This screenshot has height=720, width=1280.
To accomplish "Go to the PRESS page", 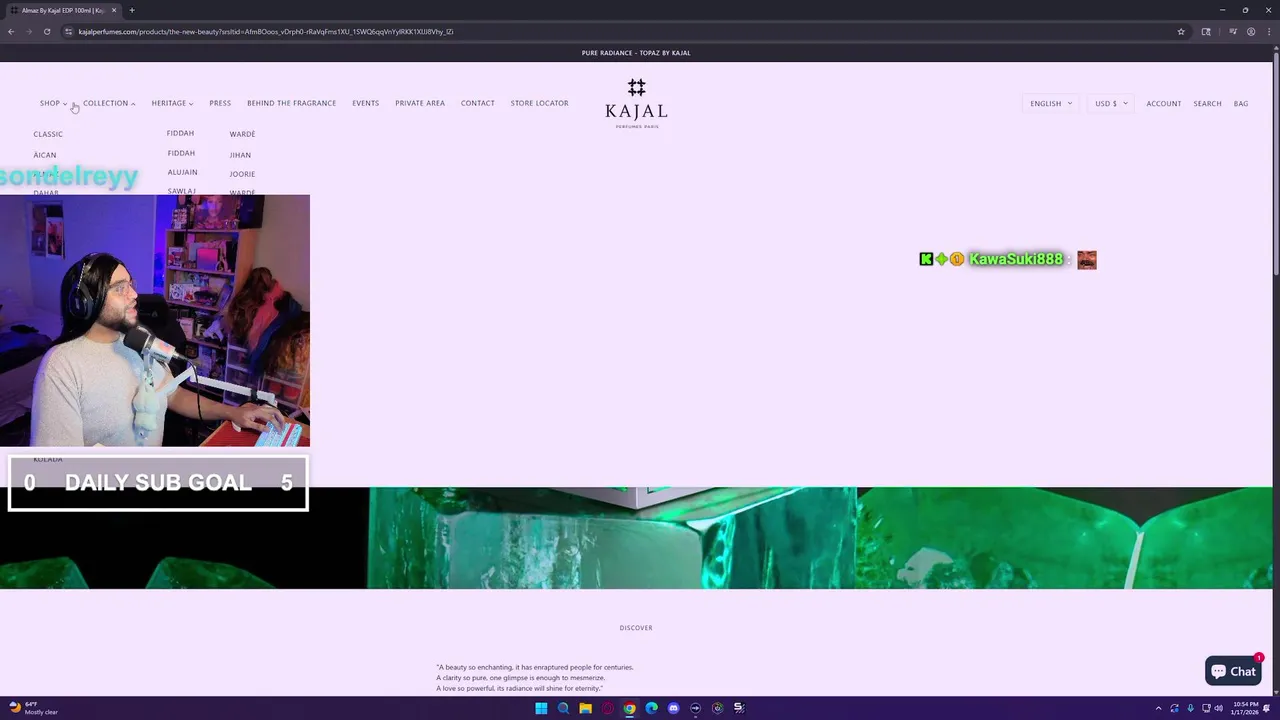I will 220,103.
